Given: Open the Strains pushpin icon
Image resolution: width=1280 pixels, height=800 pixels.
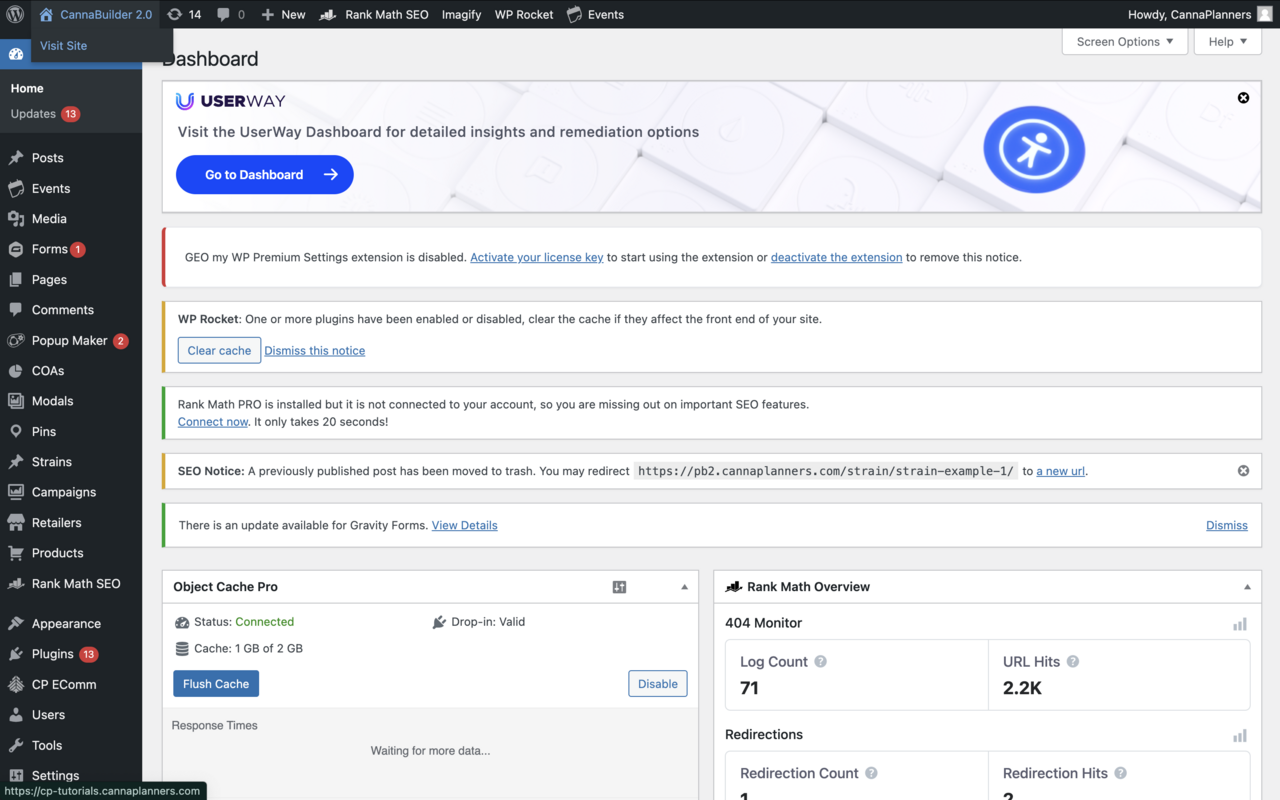Looking at the screenshot, I should [15, 462].
